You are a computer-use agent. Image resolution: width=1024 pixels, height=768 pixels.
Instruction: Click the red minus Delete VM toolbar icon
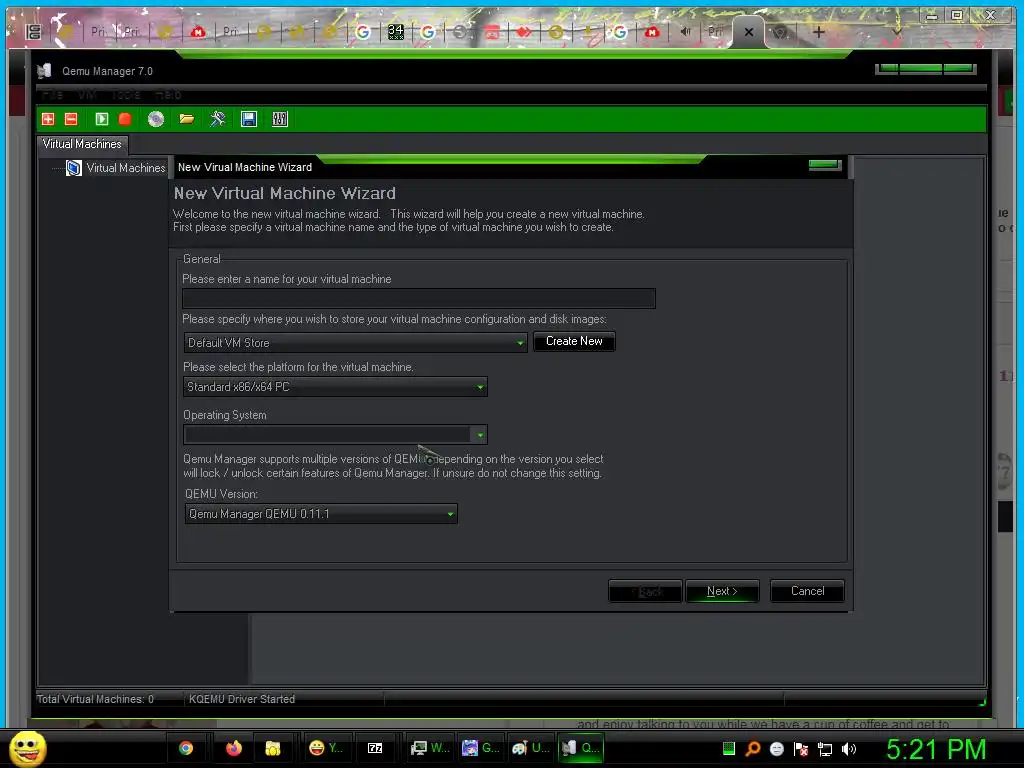[71, 119]
